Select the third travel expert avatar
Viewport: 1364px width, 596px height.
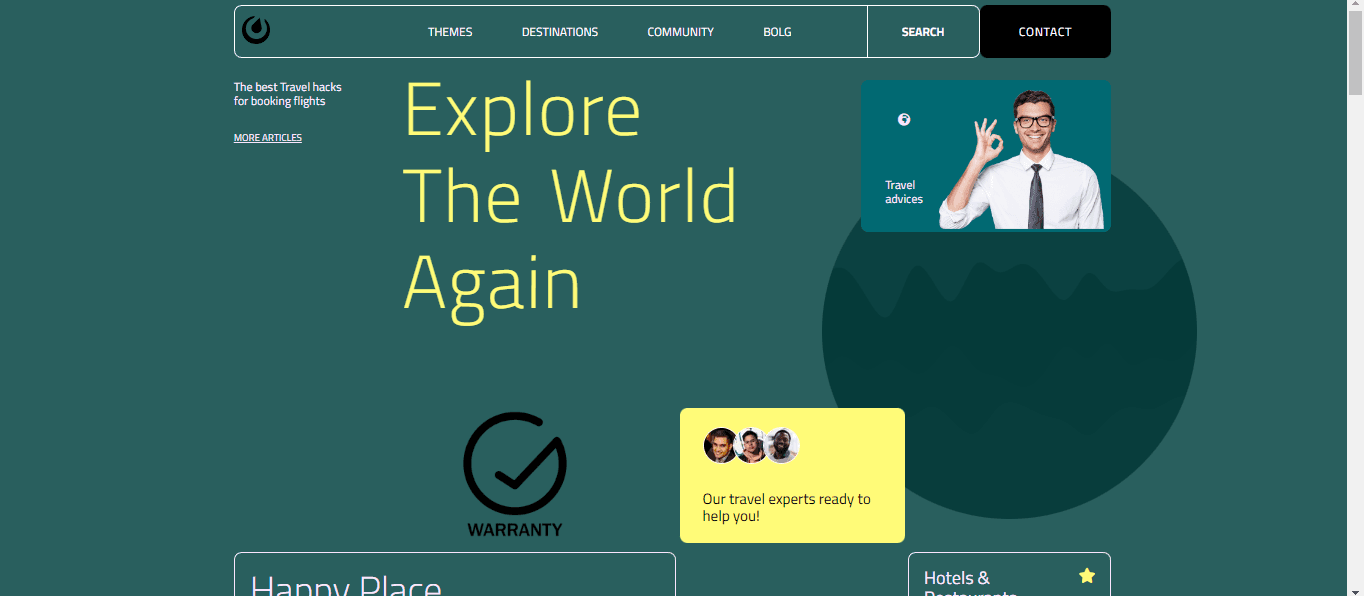point(782,445)
